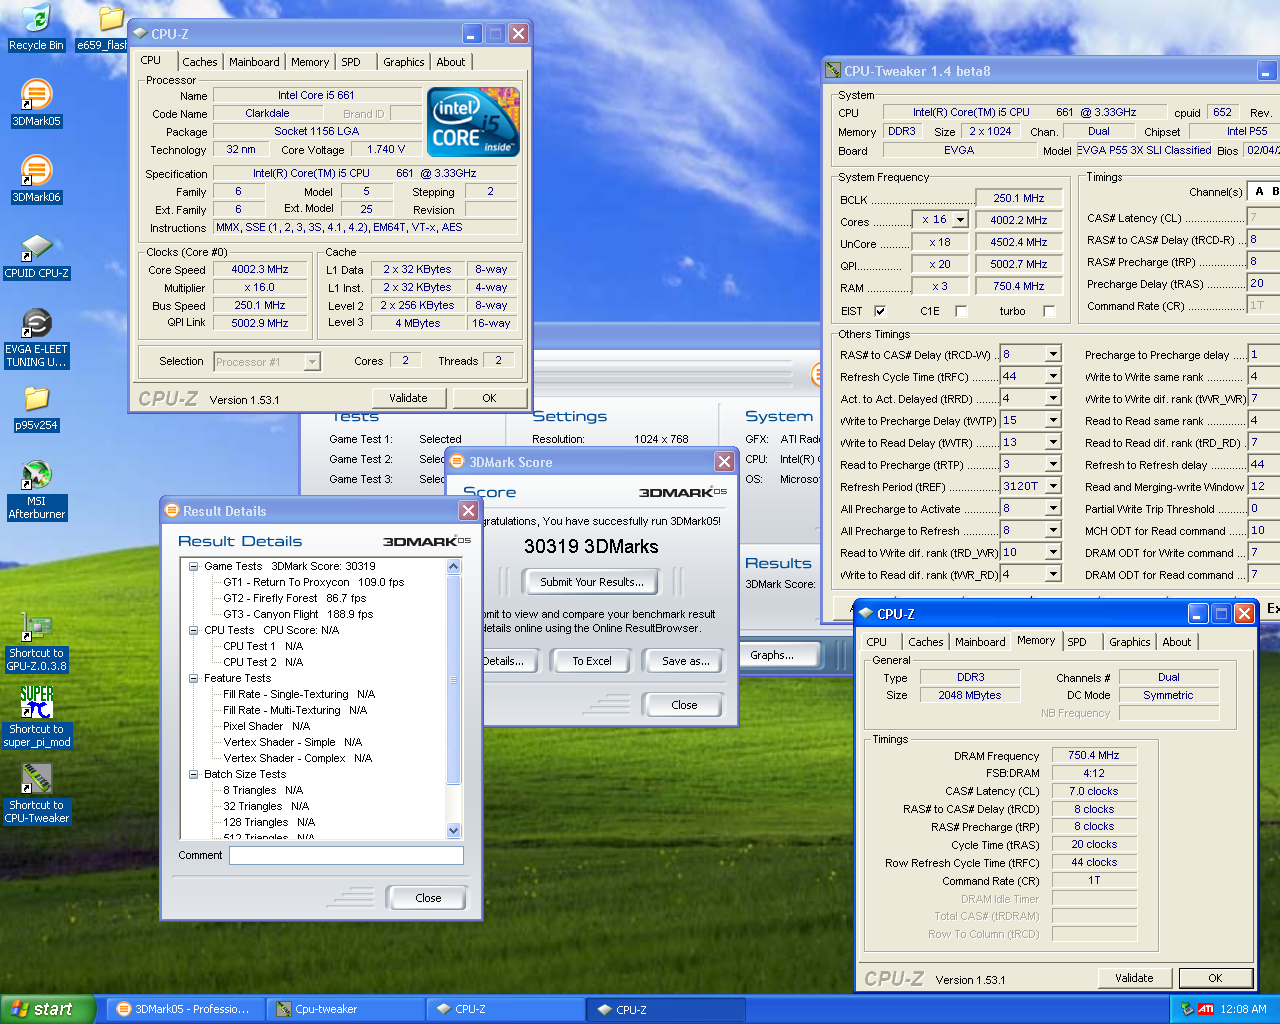Open the All Precharge to Activate dropdown
1280x1024 pixels.
[1053, 508]
